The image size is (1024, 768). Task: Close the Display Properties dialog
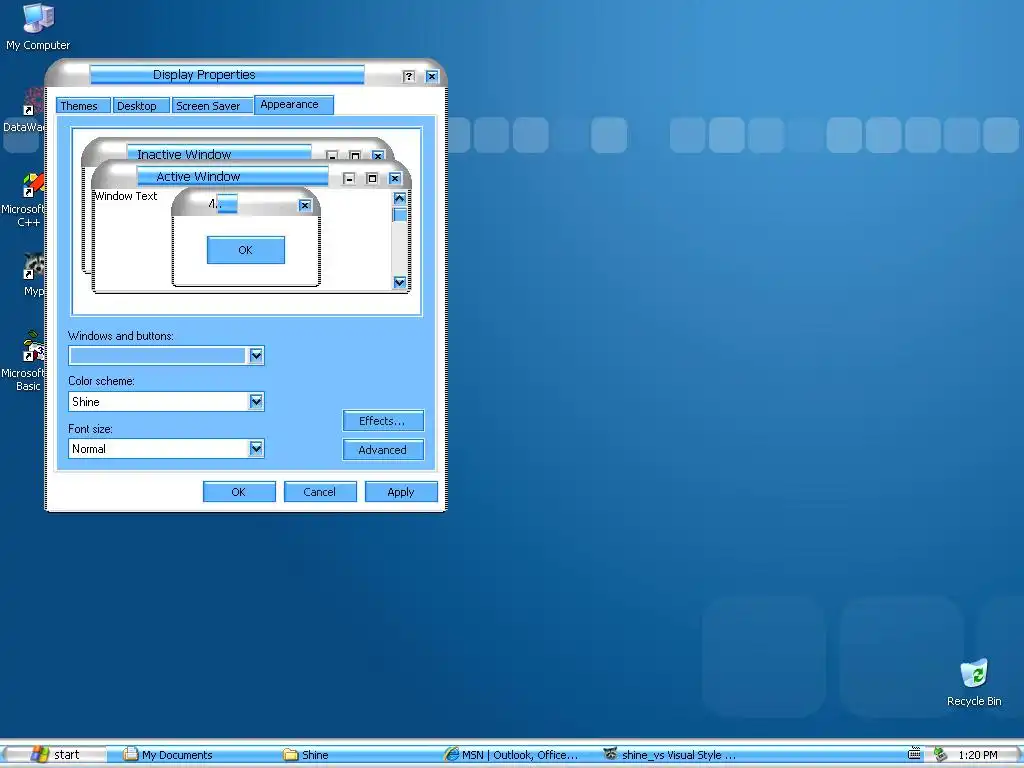tap(432, 76)
